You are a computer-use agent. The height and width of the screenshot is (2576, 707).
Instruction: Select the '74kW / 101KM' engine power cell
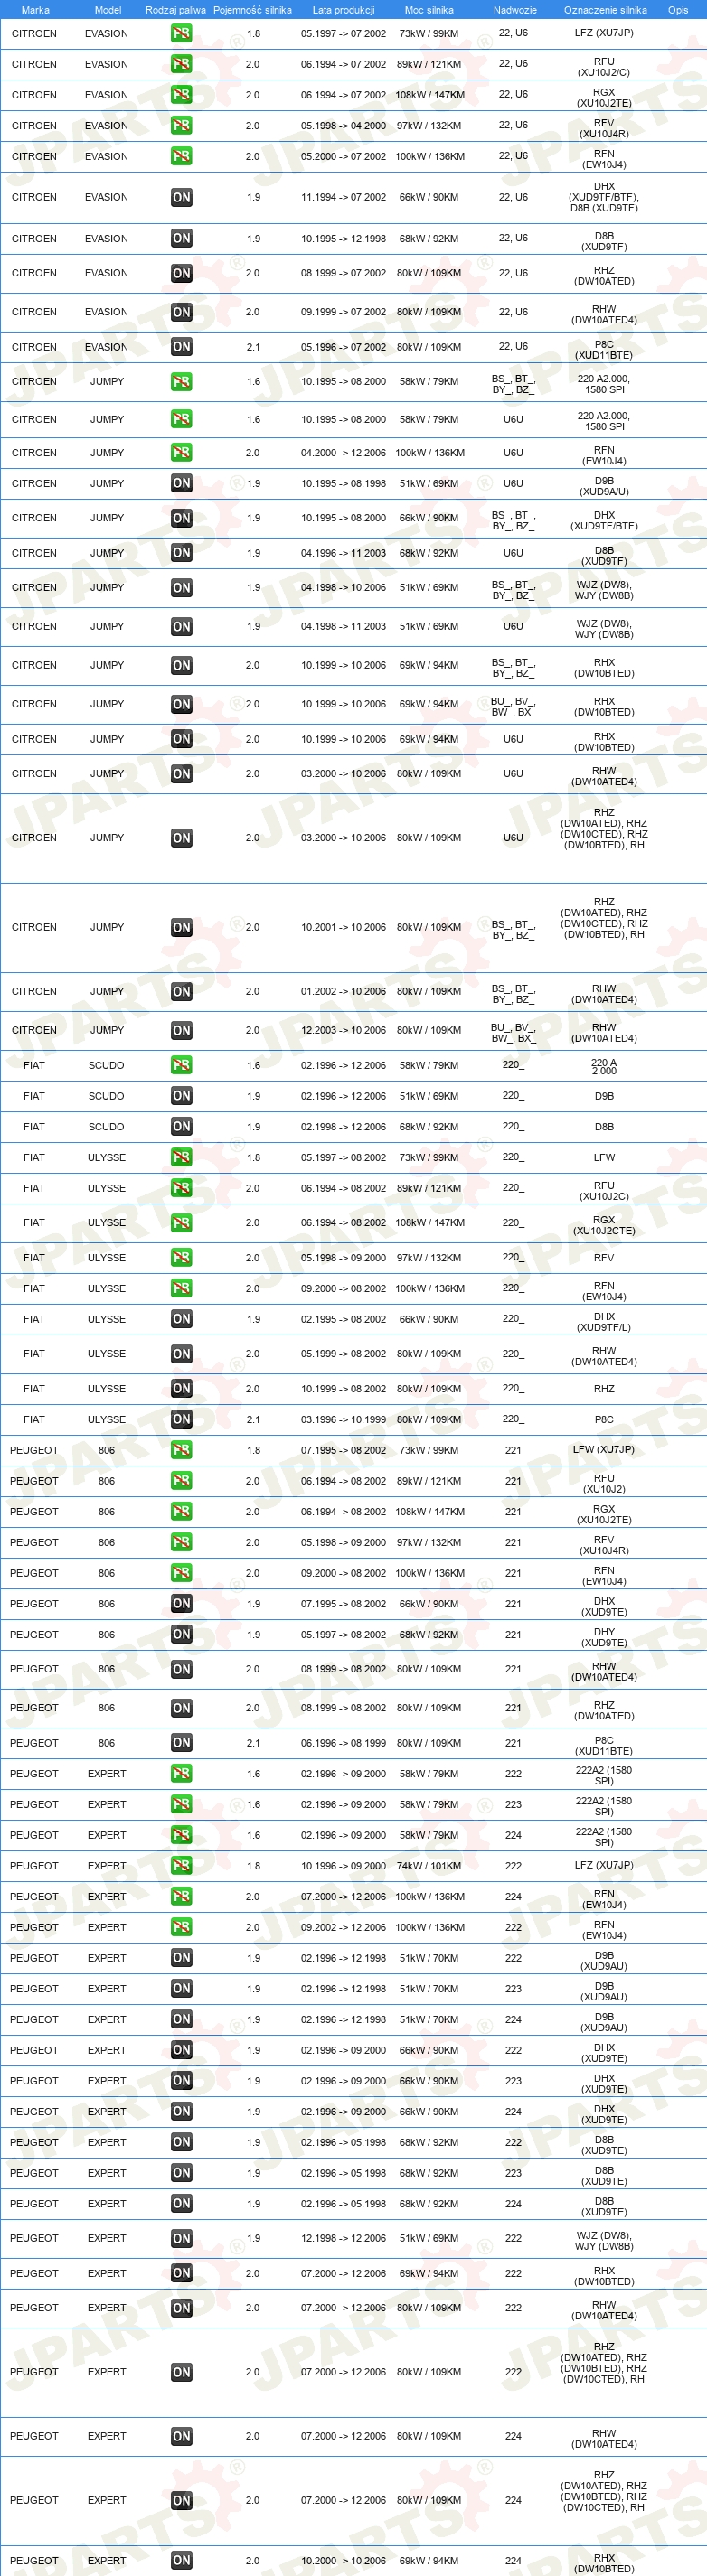tap(429, 1866)
